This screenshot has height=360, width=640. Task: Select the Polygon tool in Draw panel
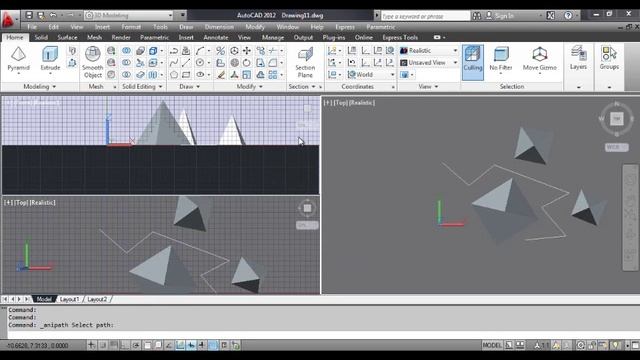174,75
